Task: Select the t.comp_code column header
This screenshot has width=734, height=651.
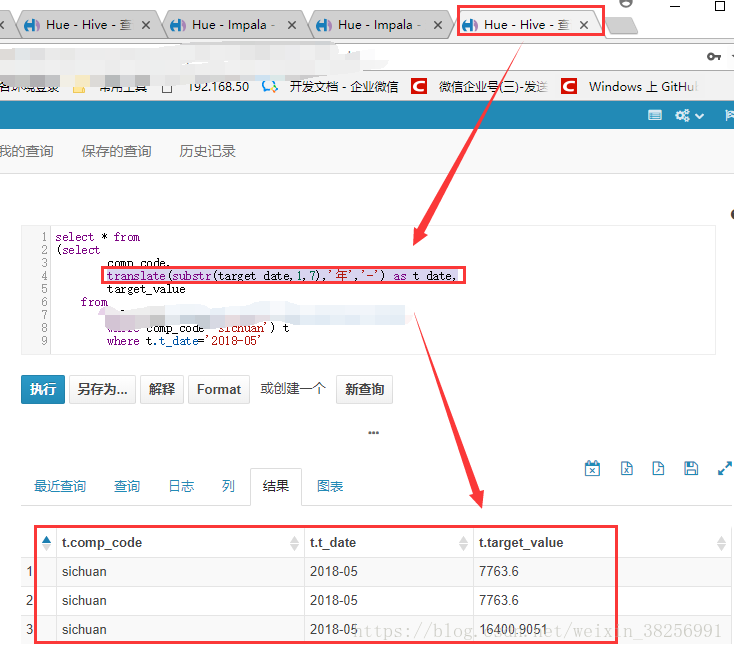Action: [102, 543]
